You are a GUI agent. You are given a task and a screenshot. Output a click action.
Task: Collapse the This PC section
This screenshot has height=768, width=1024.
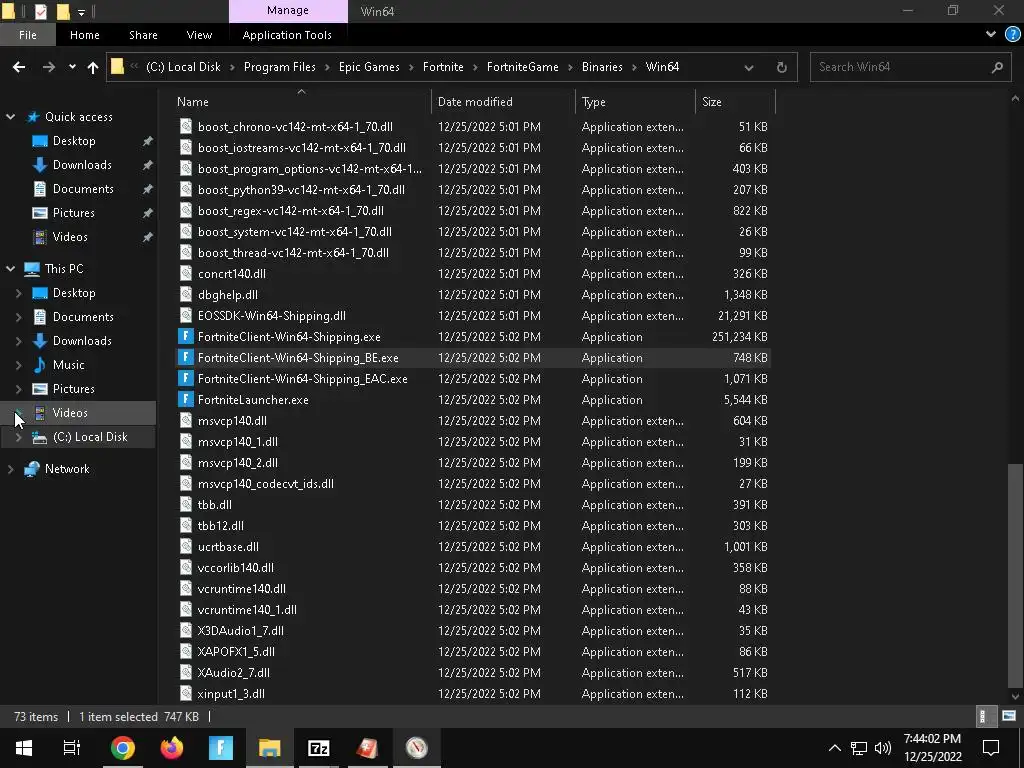(x=10, y=268)
